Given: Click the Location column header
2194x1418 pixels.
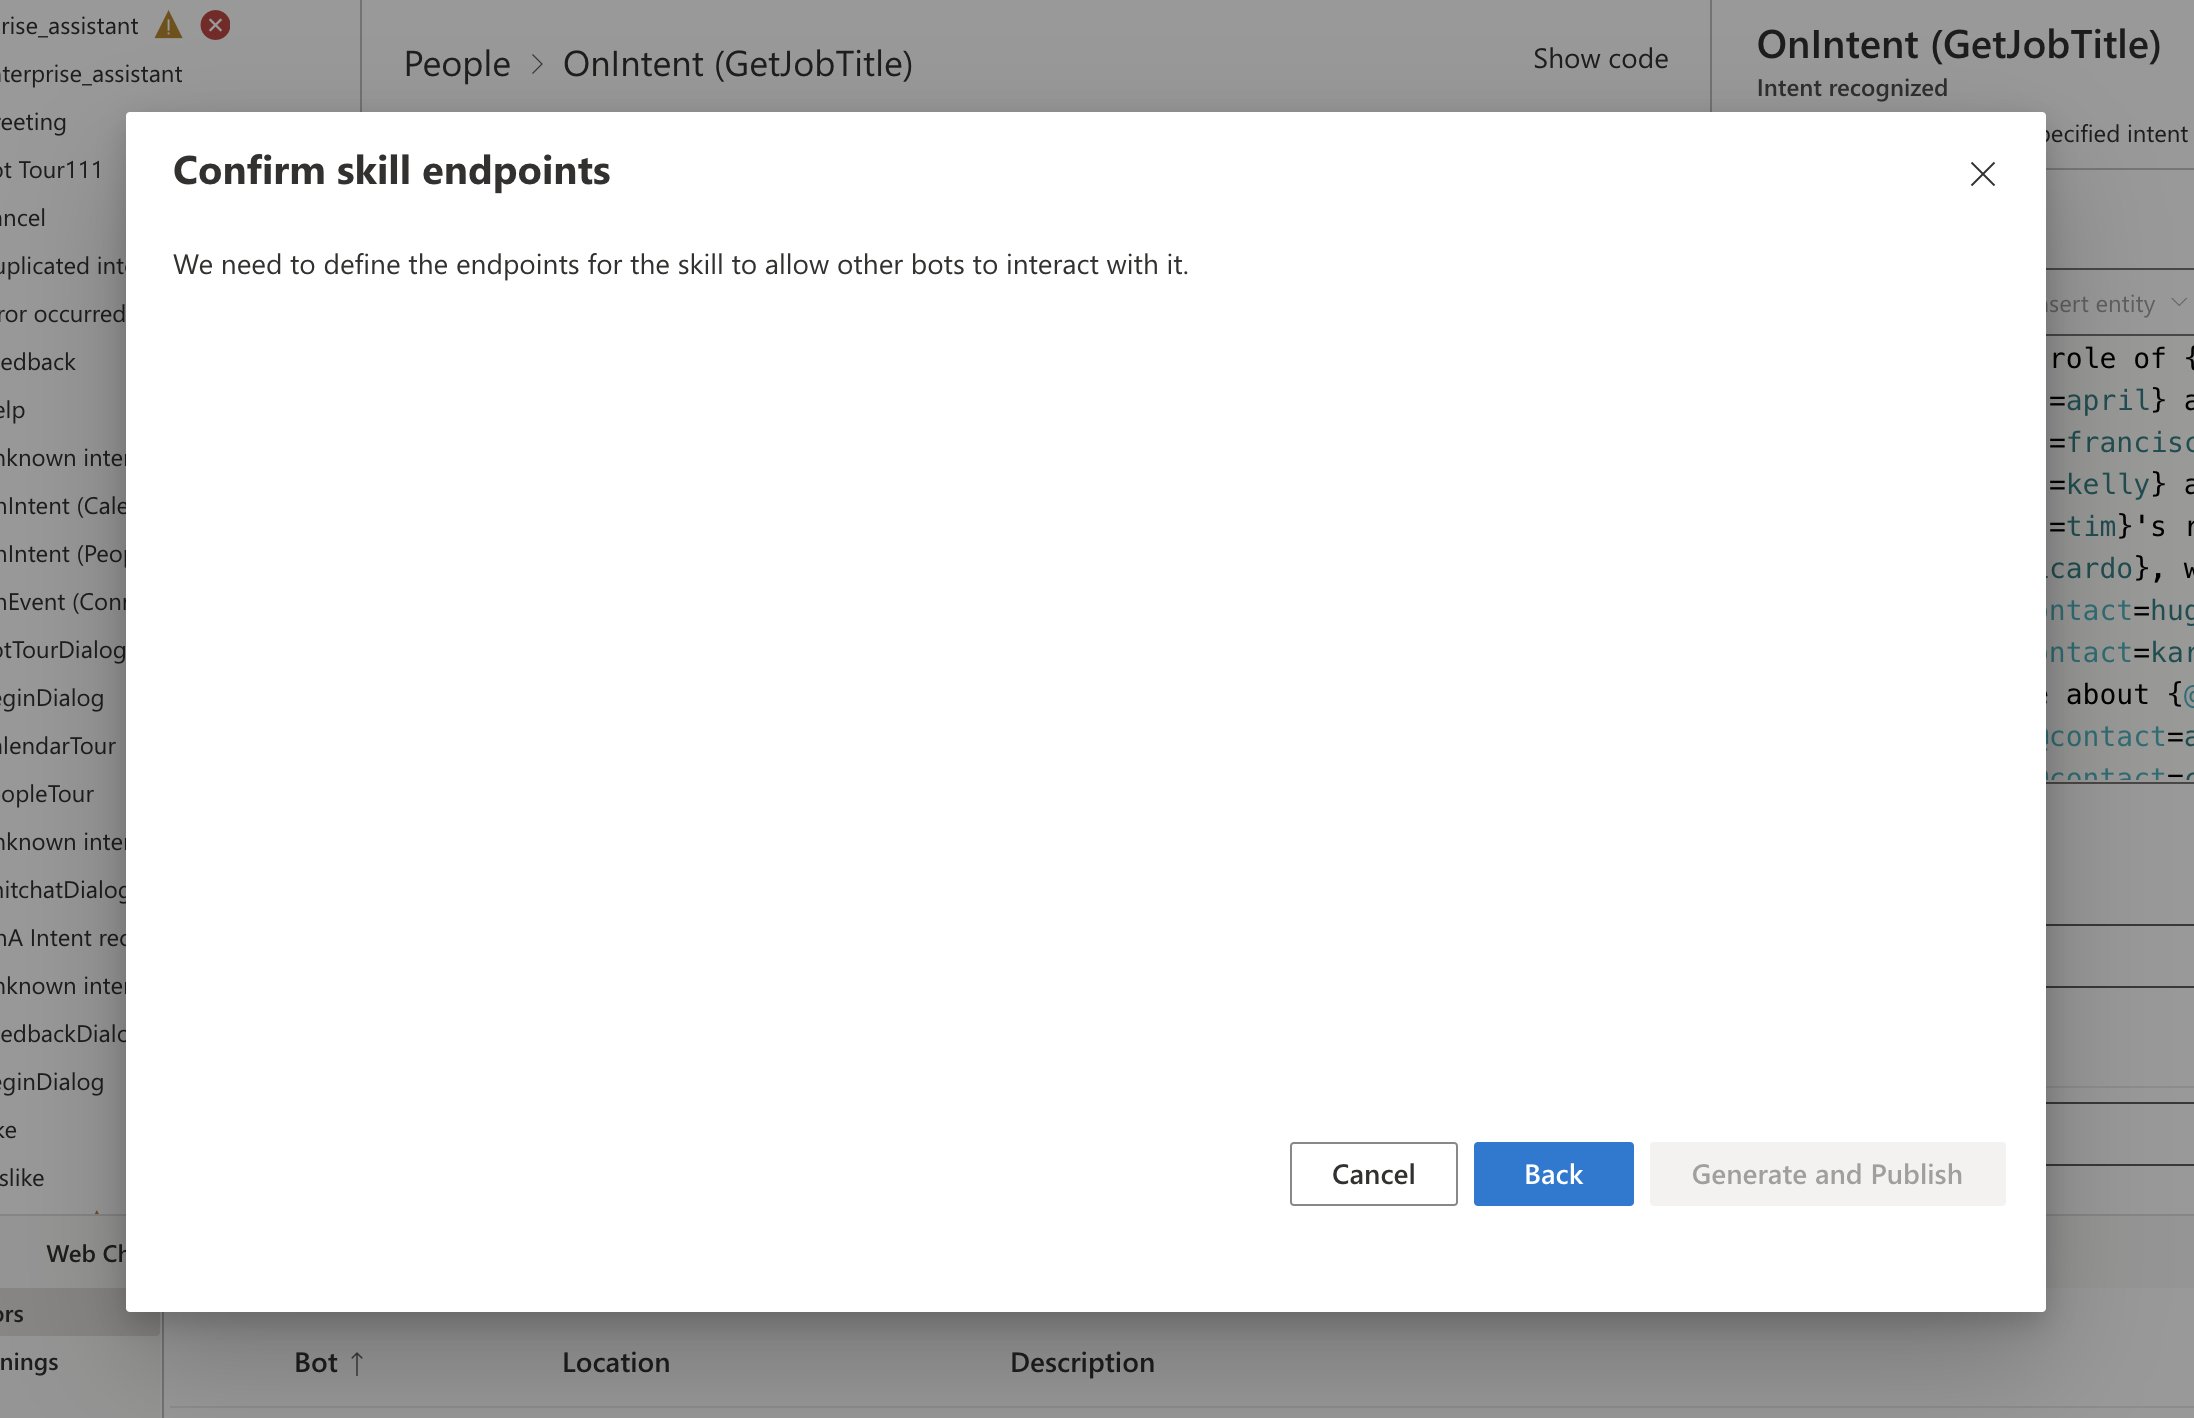Looking at the screenshot, I should [615, 1362].
